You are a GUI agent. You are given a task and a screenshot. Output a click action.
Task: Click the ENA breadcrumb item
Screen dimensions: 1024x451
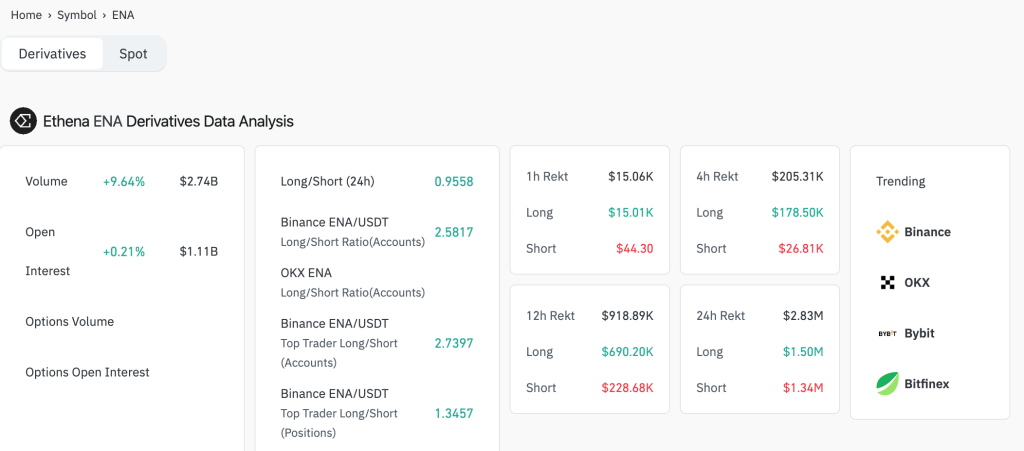[x=123, y=15]
